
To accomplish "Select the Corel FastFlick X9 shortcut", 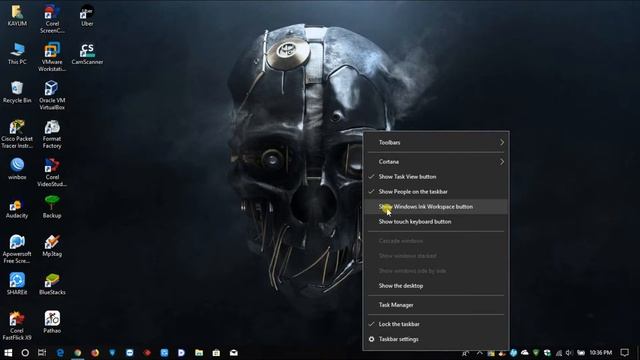I will pos(17,326).
